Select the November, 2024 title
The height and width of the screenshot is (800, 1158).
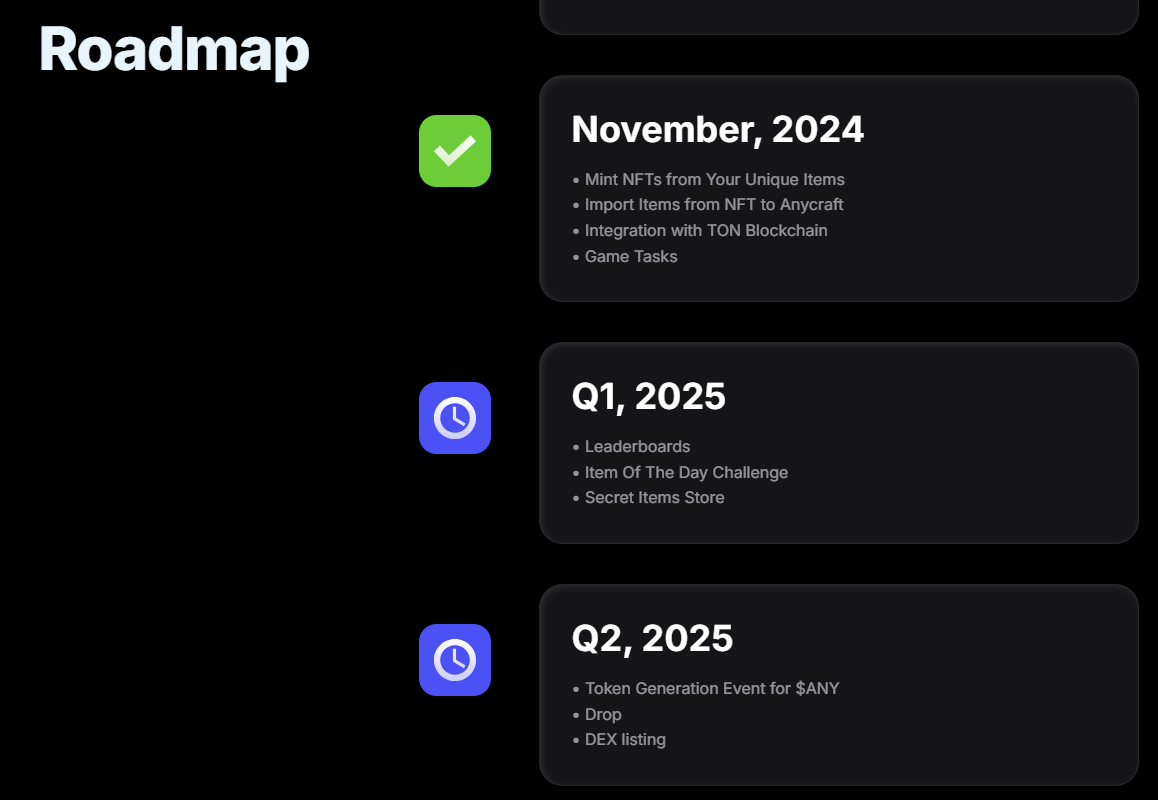click(x=717, y=130)
